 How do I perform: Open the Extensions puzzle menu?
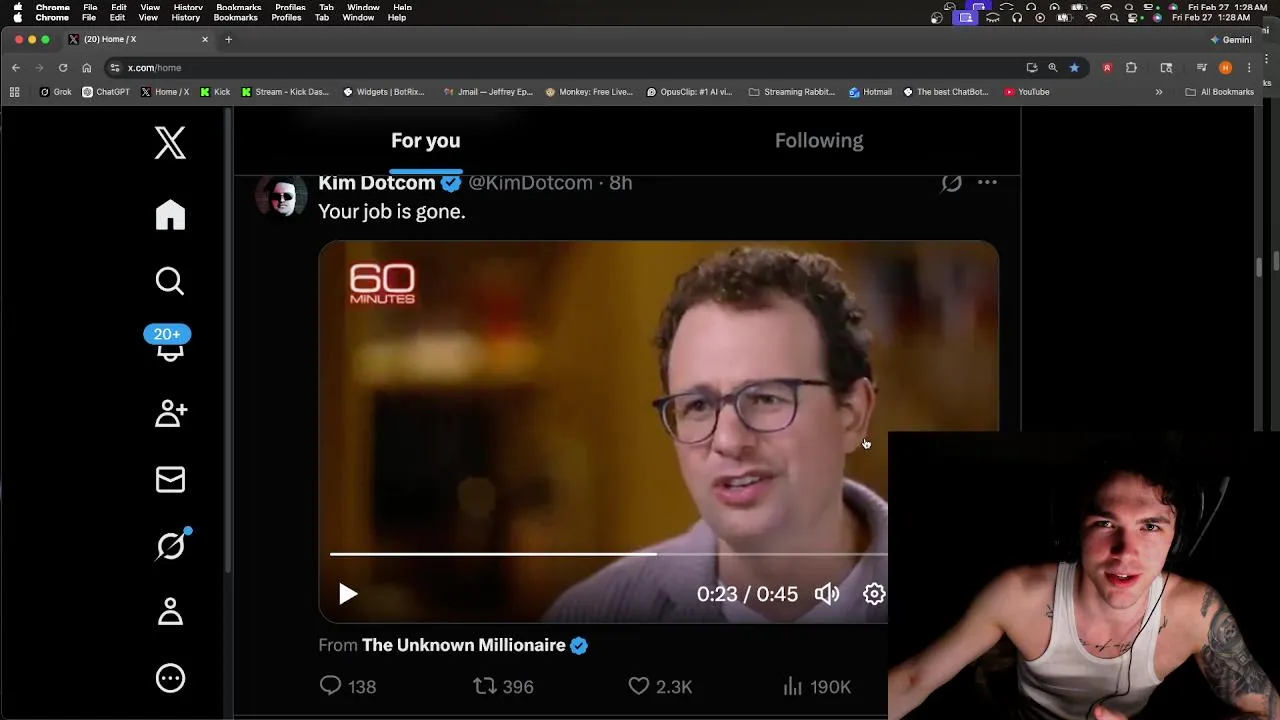[1131, 67]
